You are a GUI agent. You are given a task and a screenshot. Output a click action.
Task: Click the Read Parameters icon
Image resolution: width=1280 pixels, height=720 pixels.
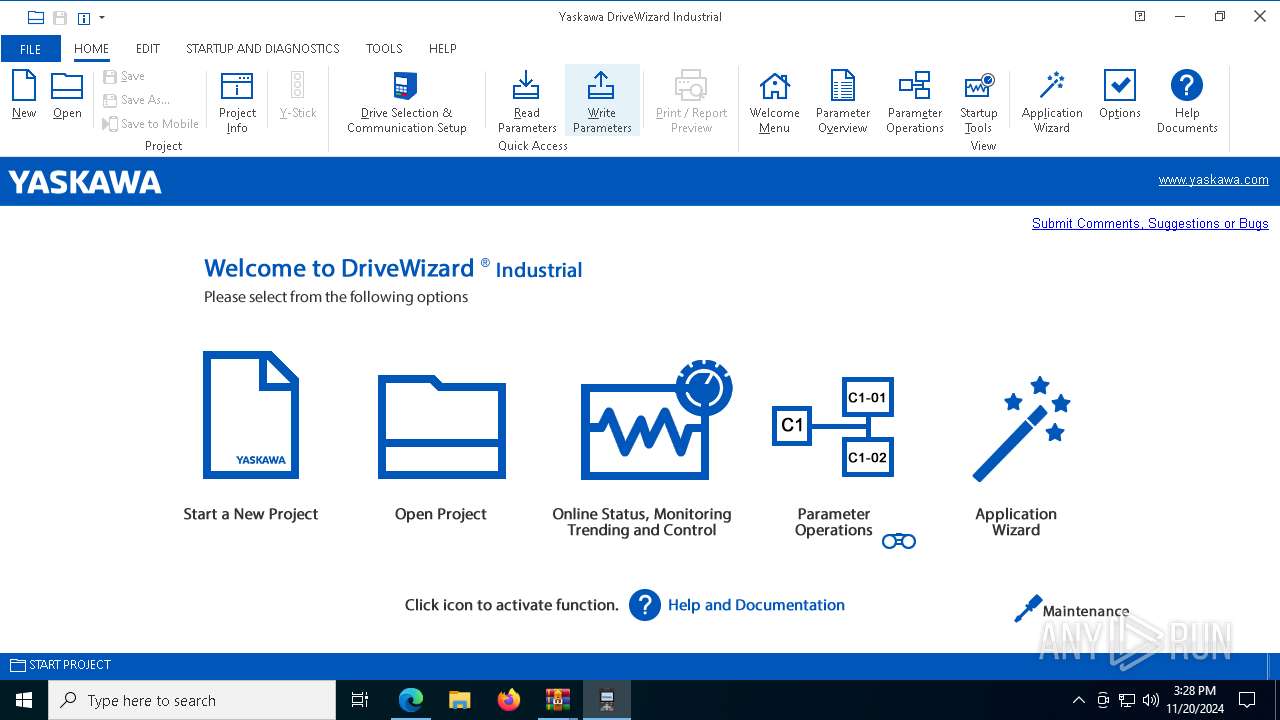pyautogui.click(x=527, y=101)
